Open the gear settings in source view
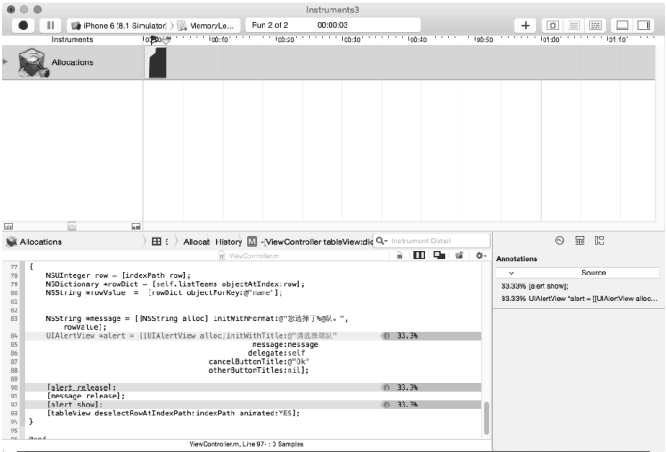666x452 pixels. [x=479, y=256]
